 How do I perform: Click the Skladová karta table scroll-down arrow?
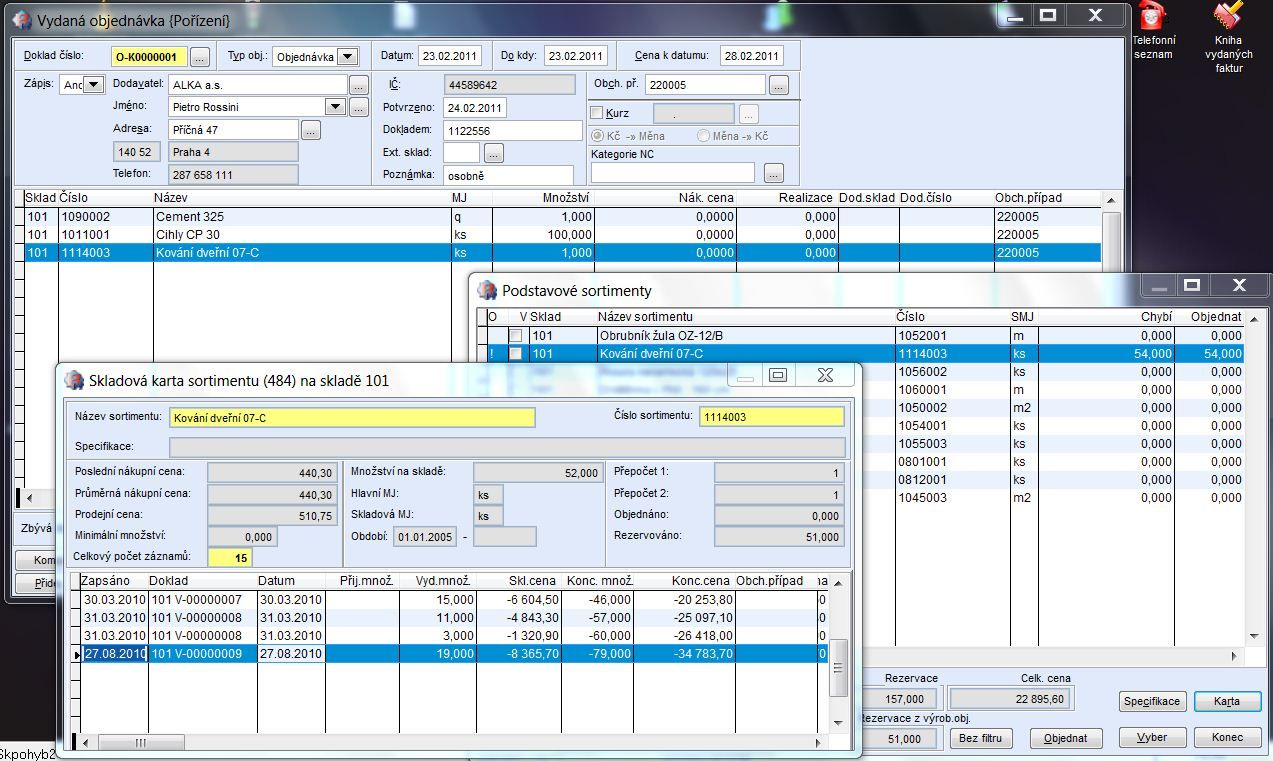pyautogui.click(x=839, y=723)
